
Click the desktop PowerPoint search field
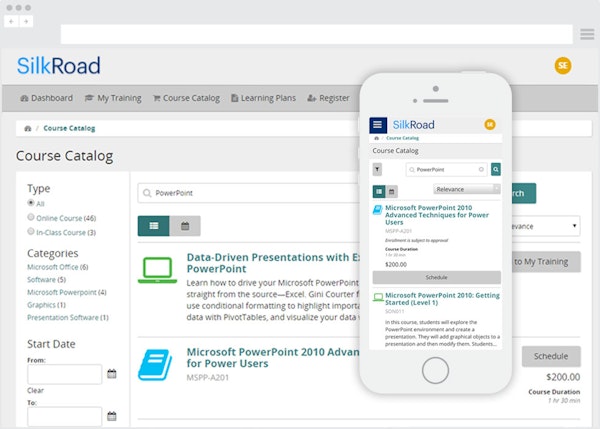pyautogui.click(x=249, y=193)
